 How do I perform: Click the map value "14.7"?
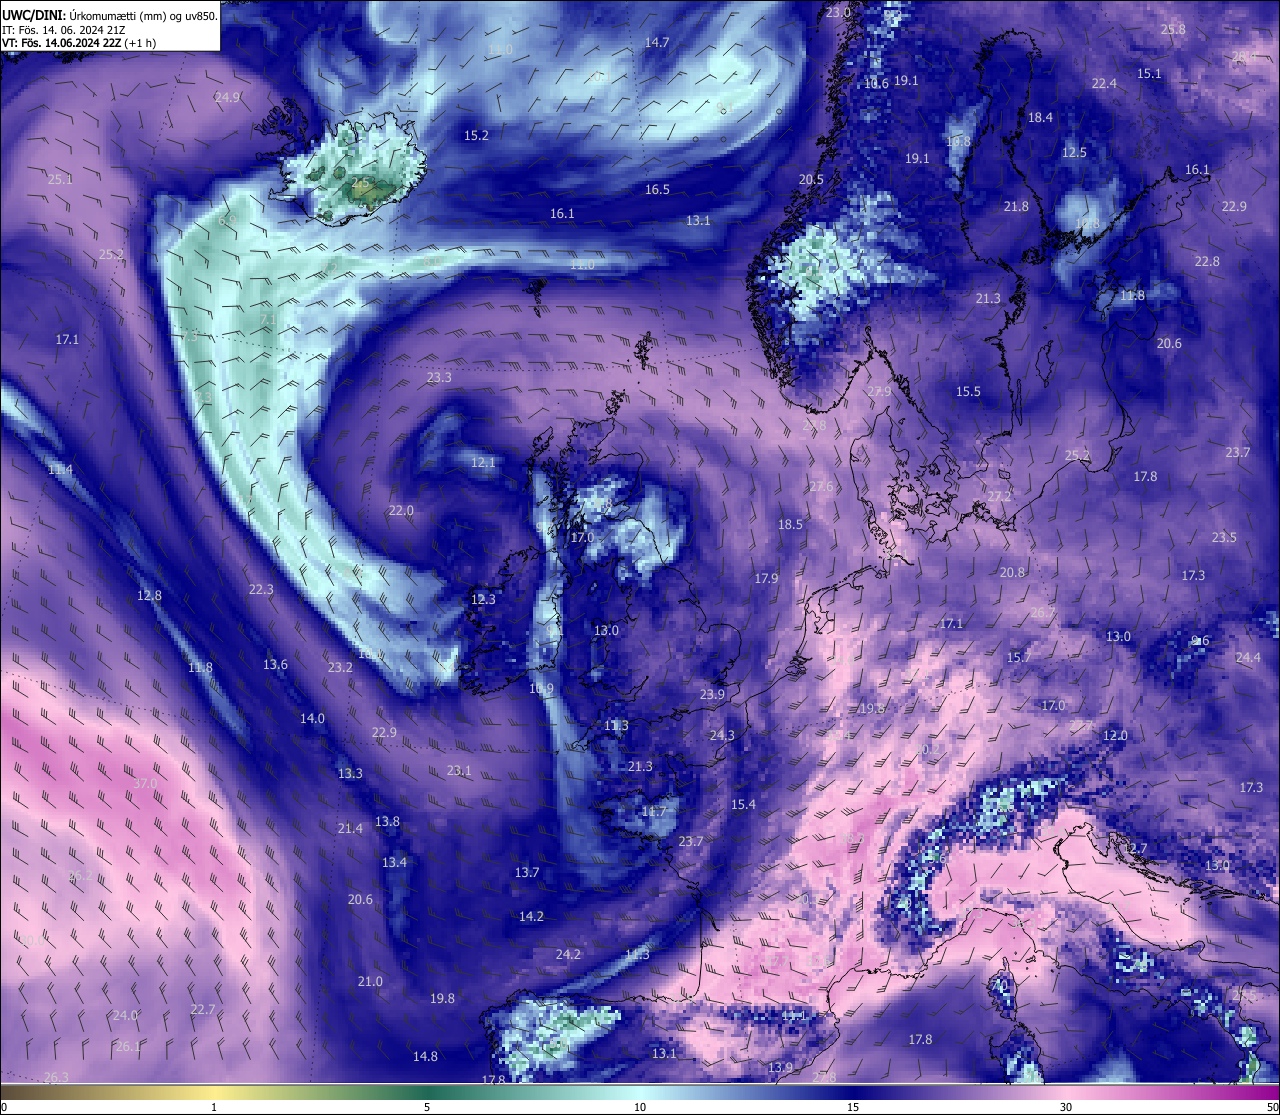657,42
